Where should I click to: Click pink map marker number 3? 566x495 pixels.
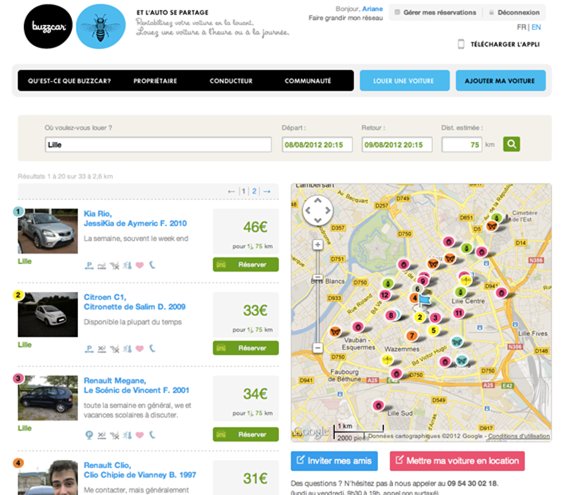[x=435, y=318]
